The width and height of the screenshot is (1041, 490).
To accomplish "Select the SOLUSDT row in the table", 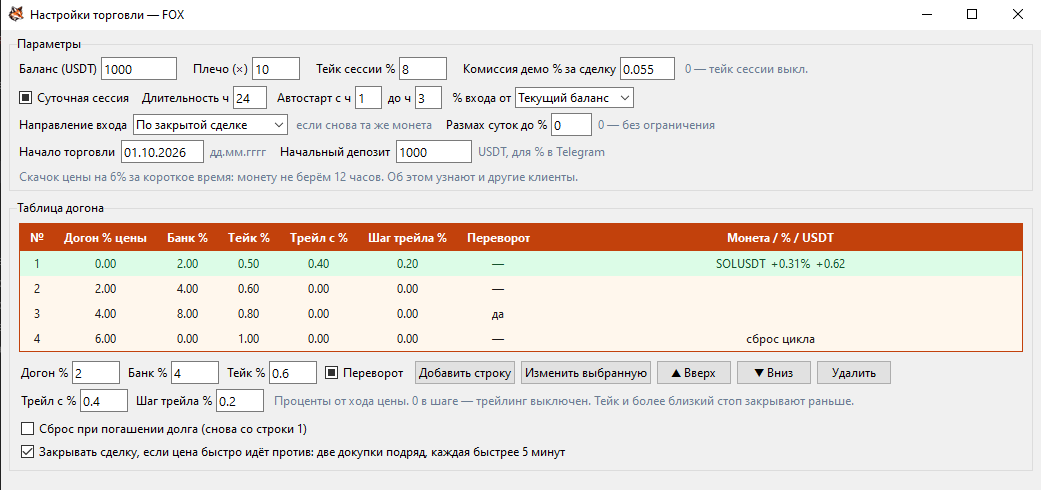I will tap(522, 264).
